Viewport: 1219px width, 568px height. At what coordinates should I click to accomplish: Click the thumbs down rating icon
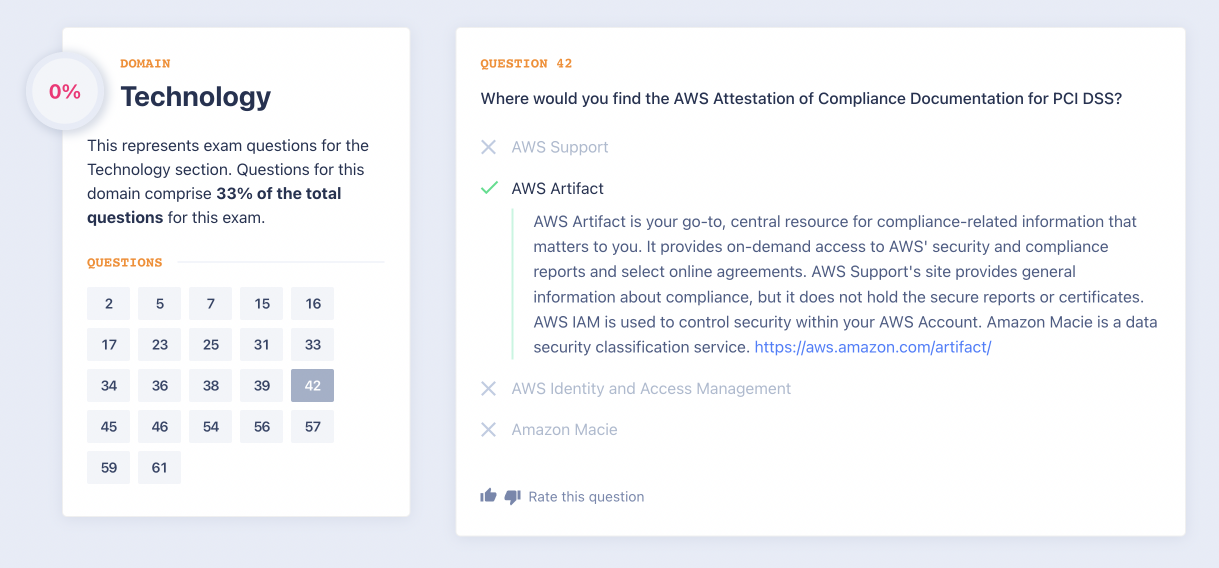click(513, 496)
